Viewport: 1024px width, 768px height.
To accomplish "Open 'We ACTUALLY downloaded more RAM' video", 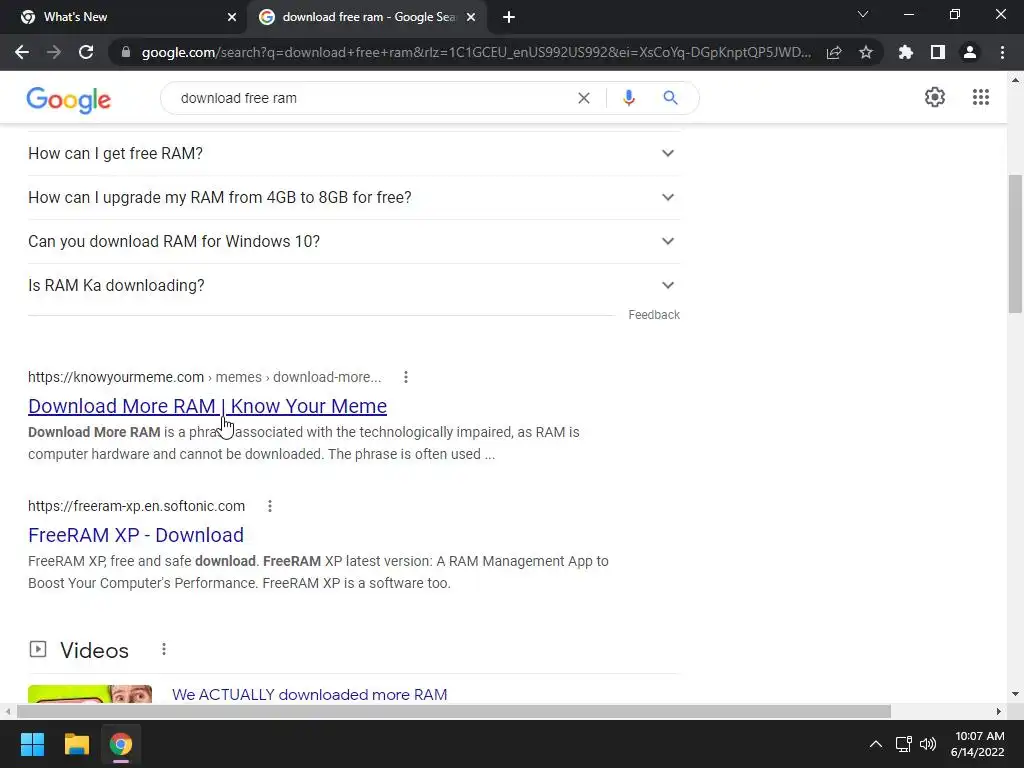I will click(310, 694).
